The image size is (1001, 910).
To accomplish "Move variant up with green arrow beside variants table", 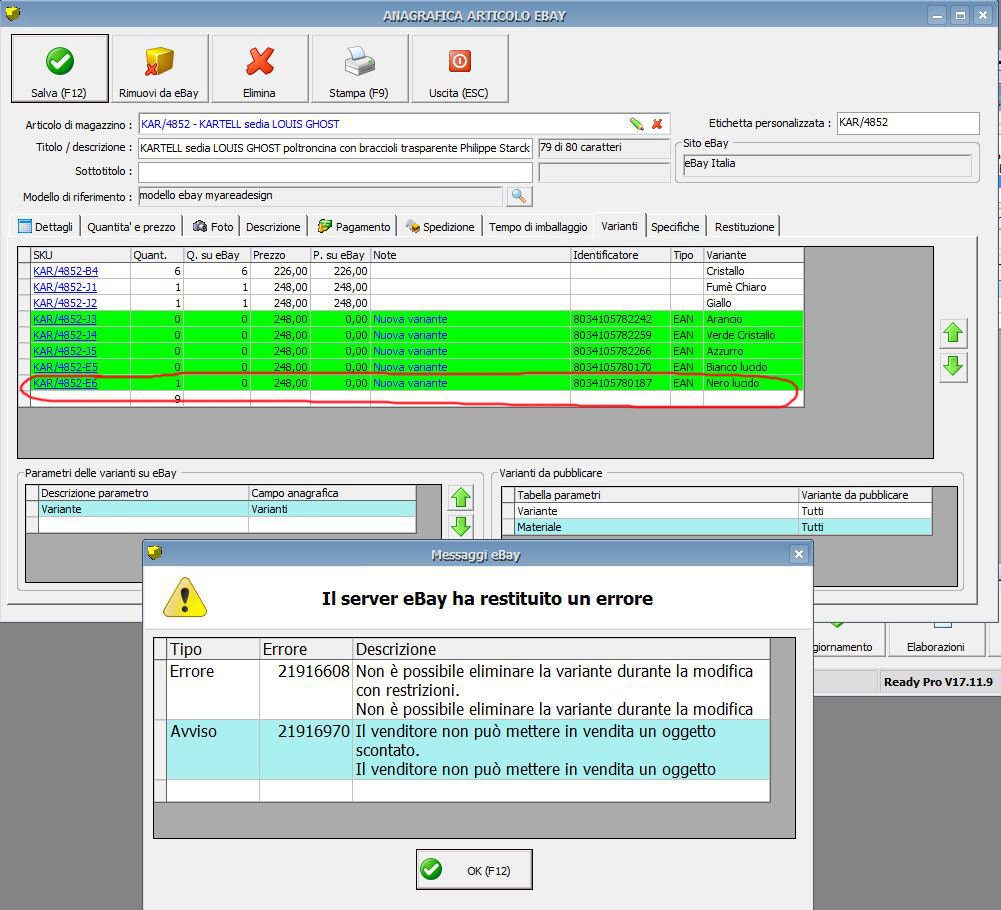I will click(953, 333).
